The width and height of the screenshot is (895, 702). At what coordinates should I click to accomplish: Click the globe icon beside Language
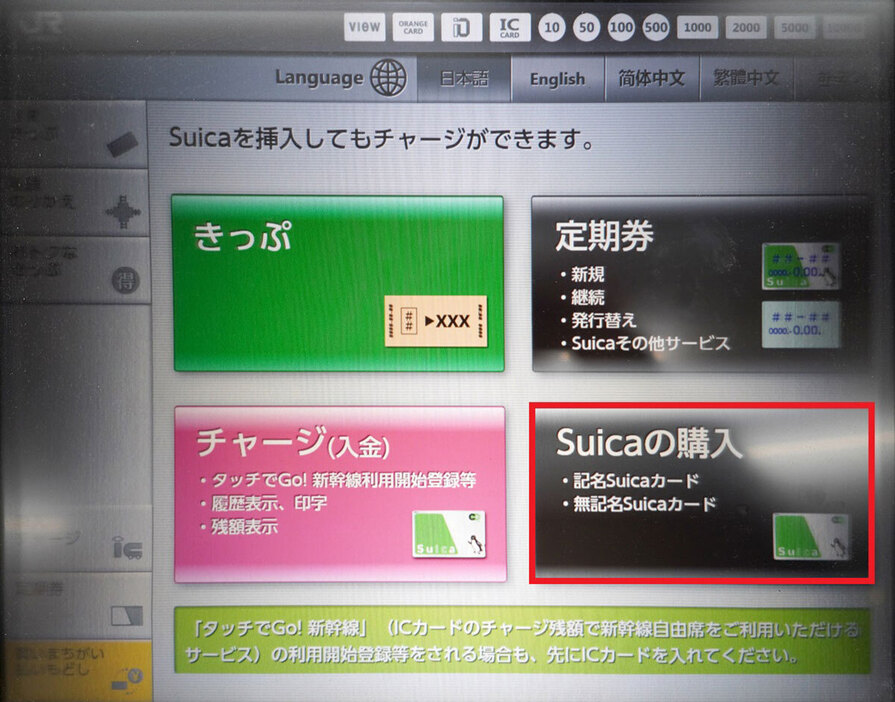(388, 78)
